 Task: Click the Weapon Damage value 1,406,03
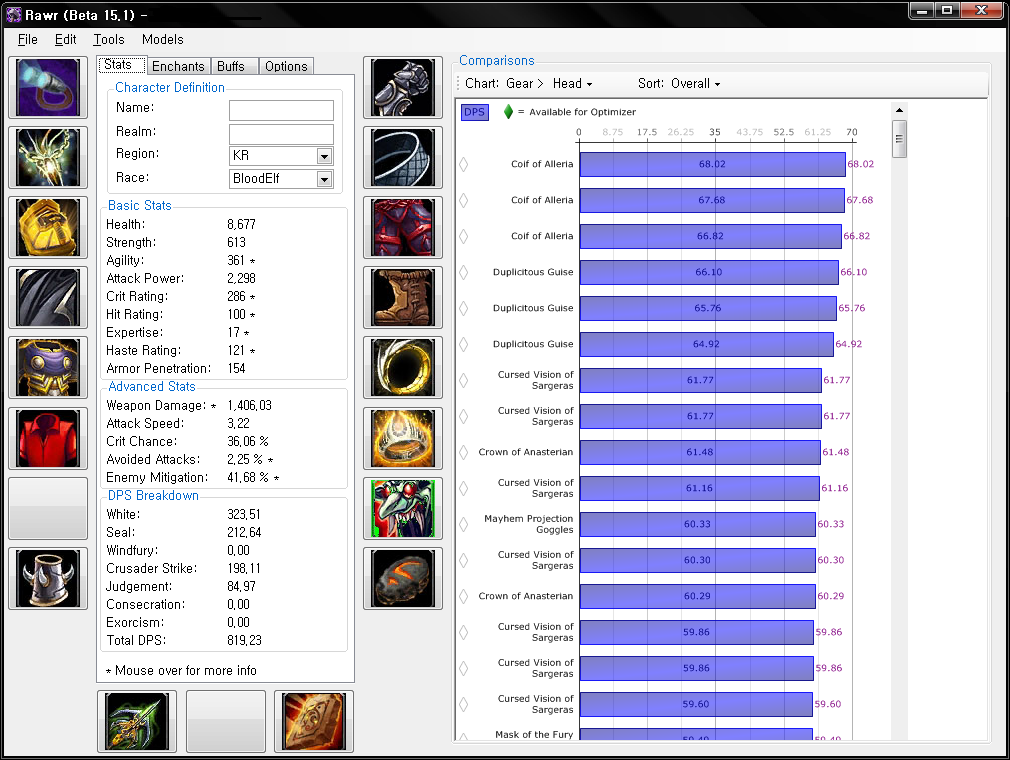249,406
